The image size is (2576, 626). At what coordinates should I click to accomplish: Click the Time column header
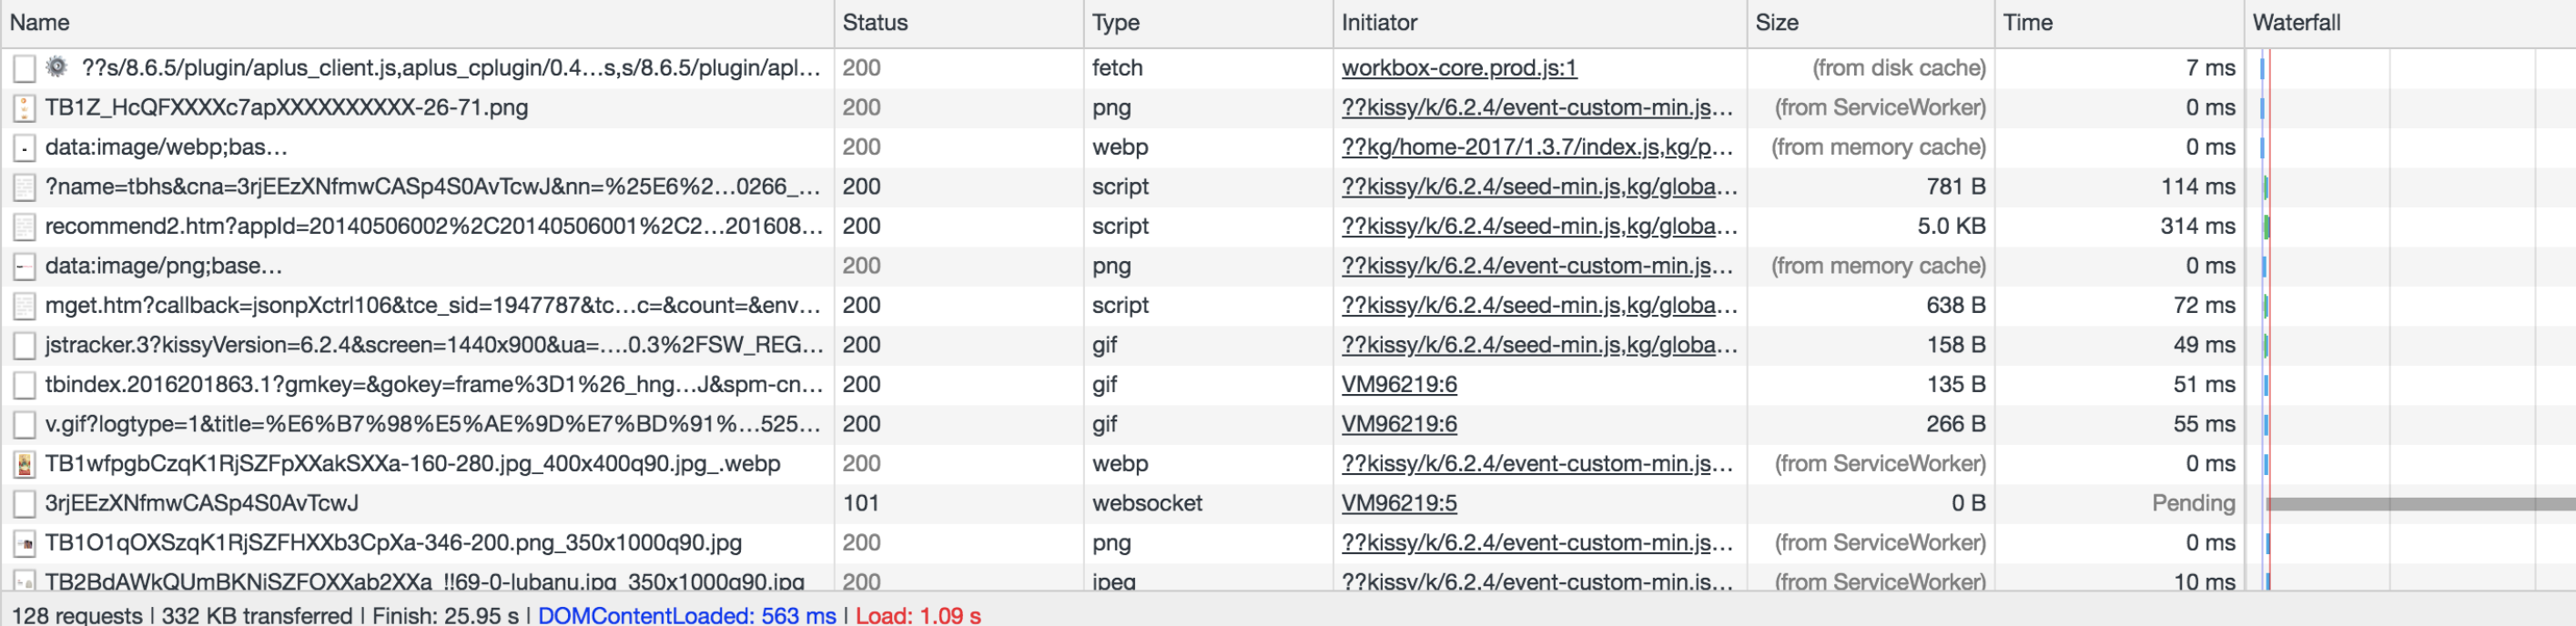2027,23
